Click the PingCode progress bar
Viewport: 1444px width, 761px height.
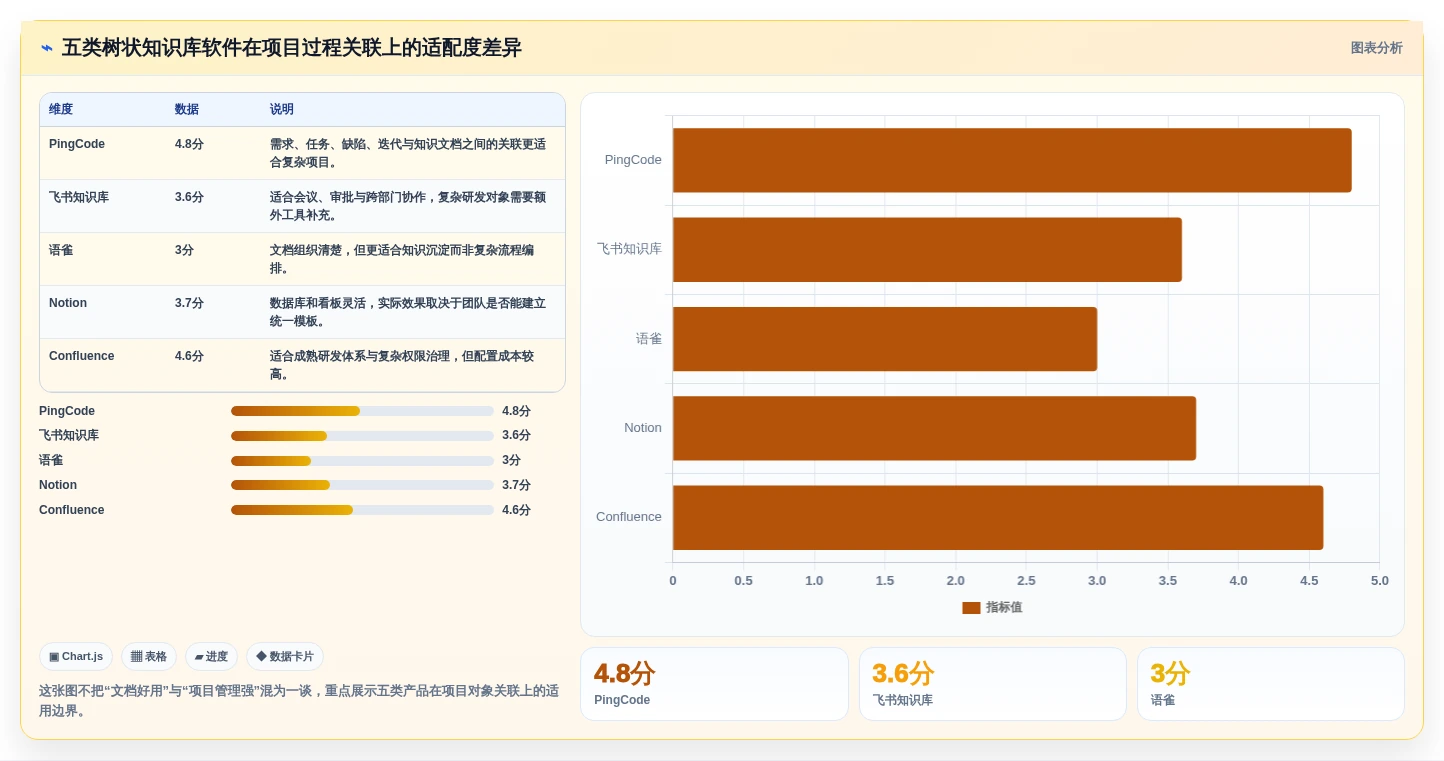coord(362,411)
